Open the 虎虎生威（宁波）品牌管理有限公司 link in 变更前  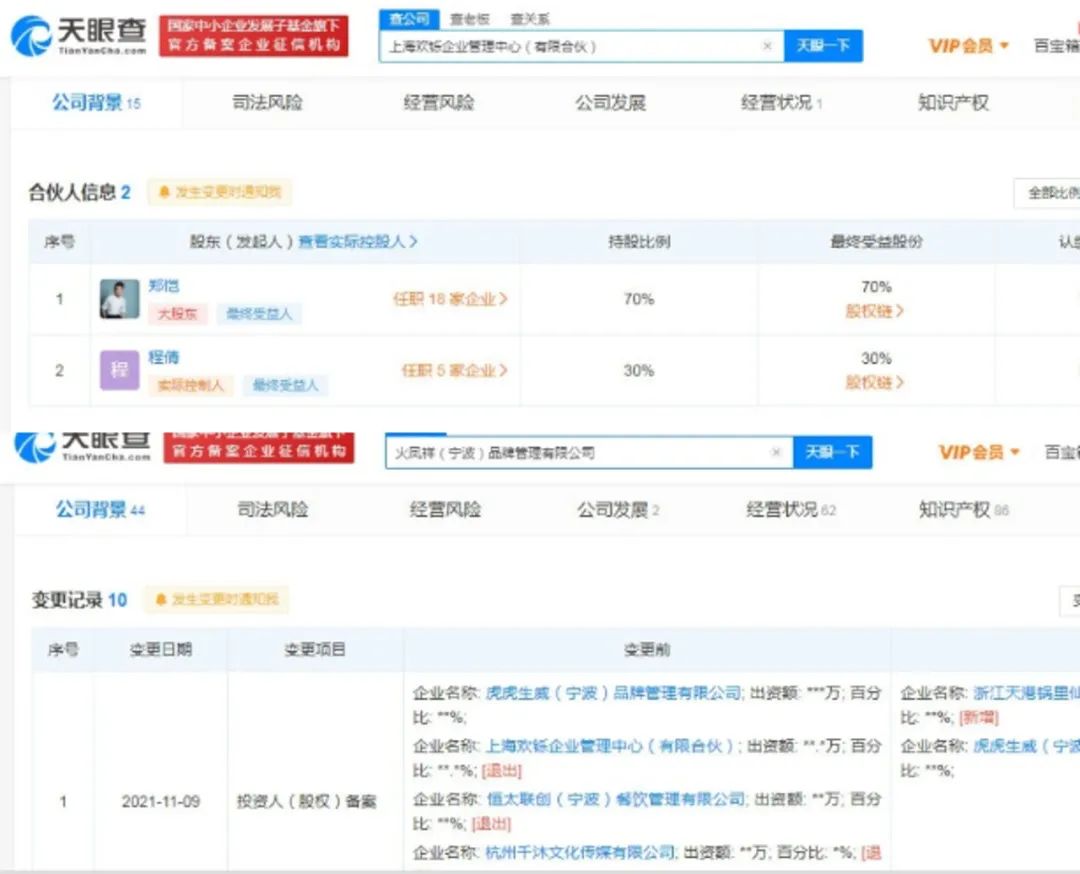[613, 693]
